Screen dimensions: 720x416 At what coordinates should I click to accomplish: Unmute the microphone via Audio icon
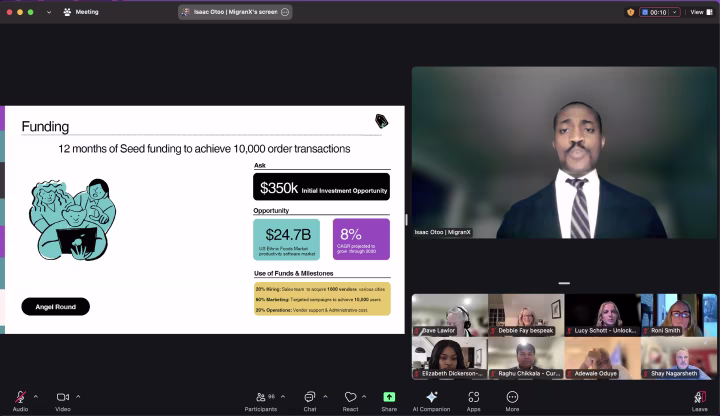20,397
